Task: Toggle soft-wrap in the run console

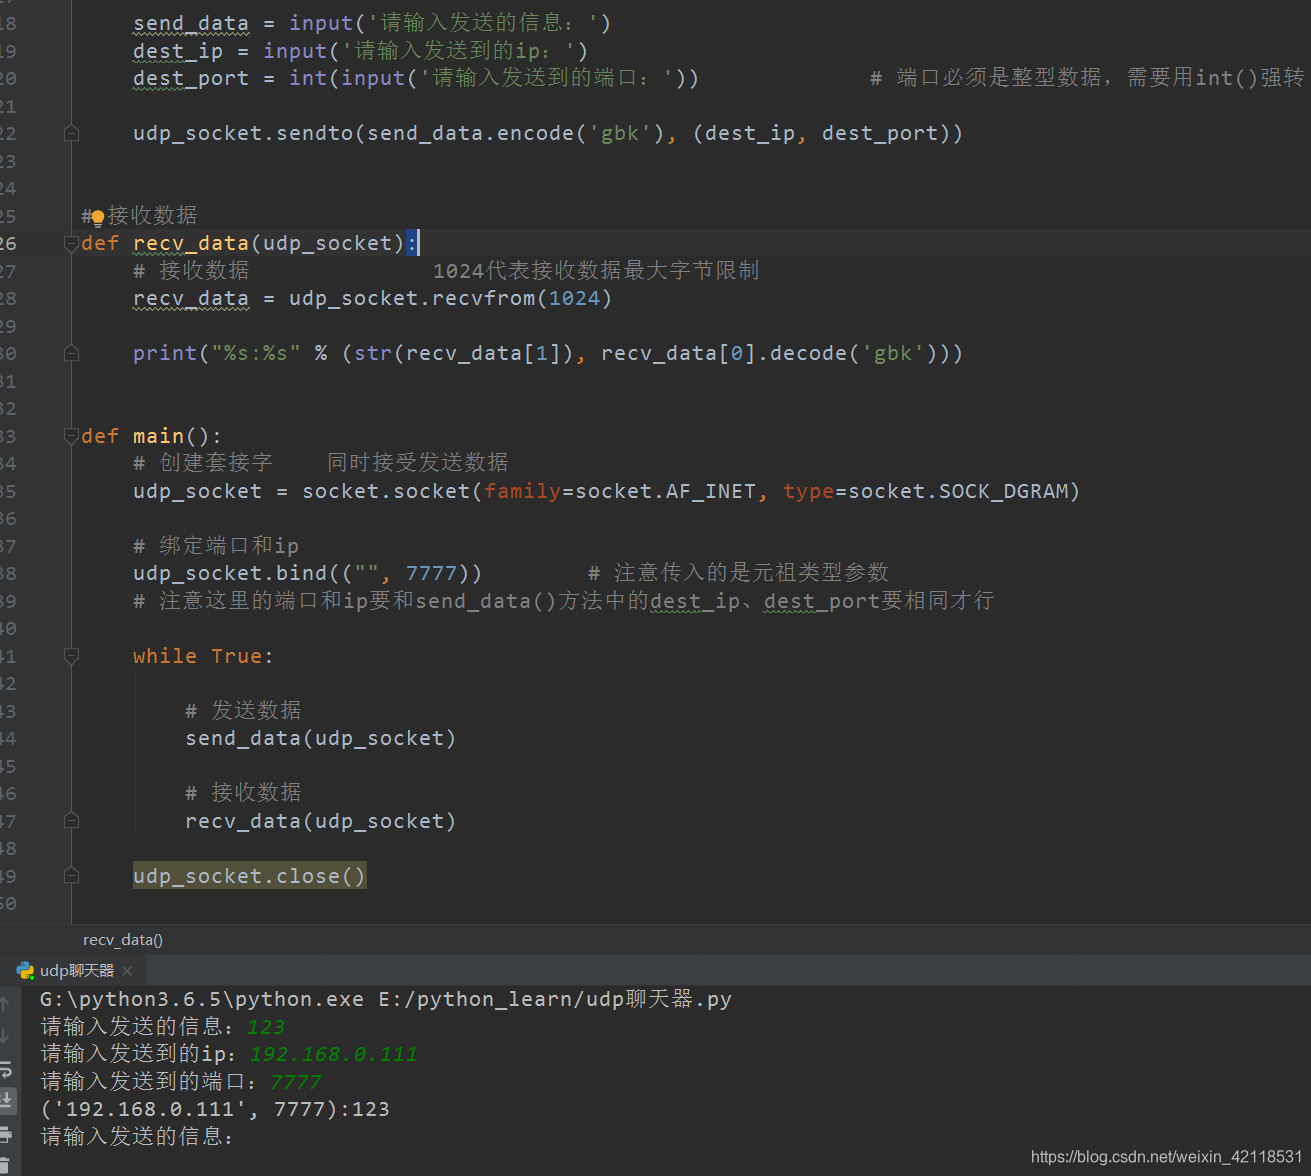Action: coord(5,1069)
